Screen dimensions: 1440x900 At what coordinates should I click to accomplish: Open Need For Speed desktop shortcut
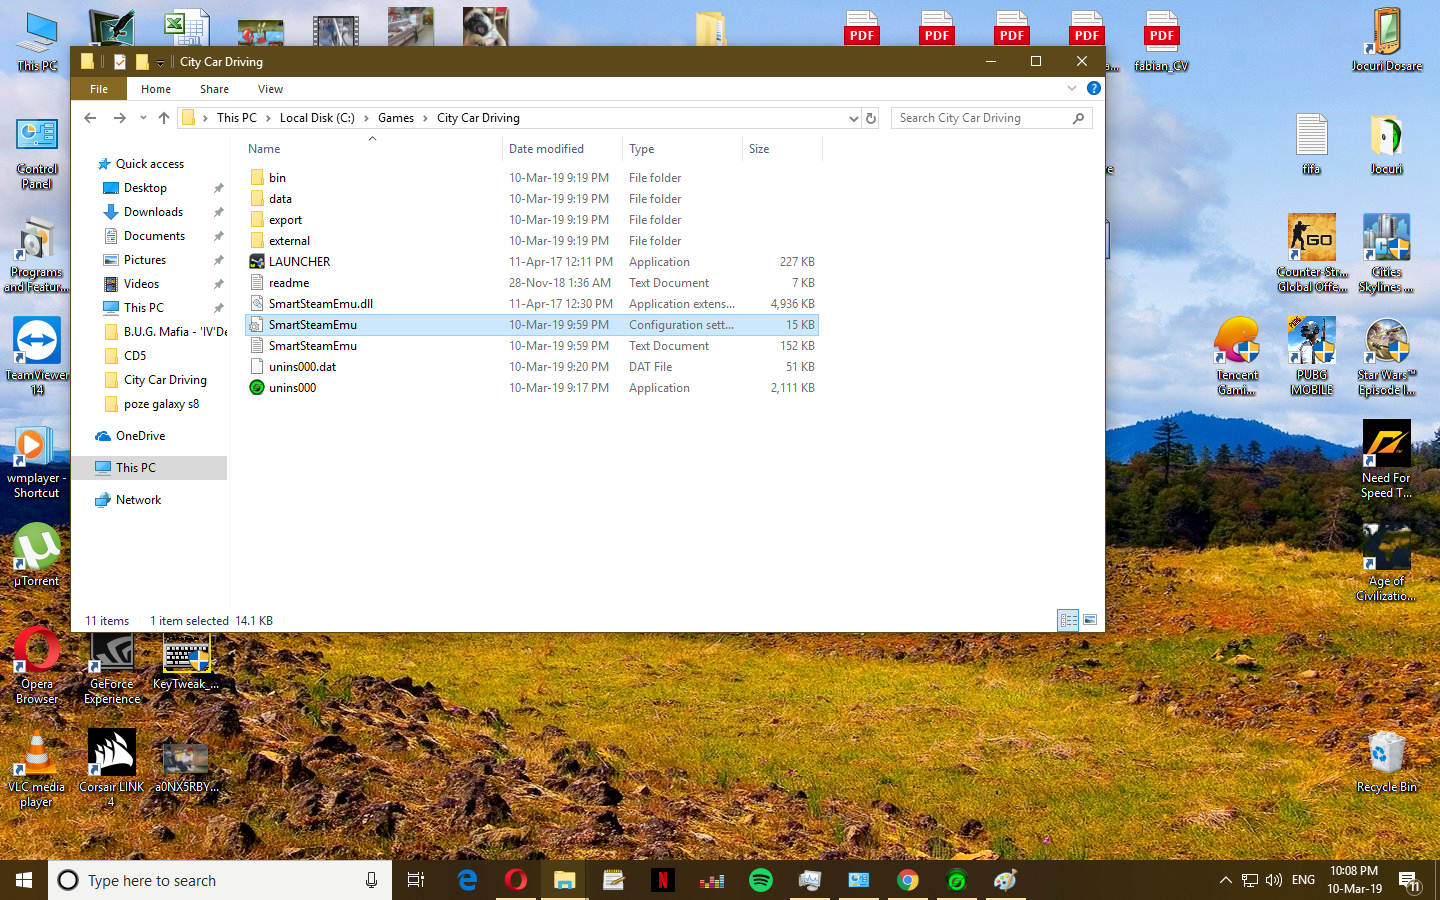coord(1386,460)
